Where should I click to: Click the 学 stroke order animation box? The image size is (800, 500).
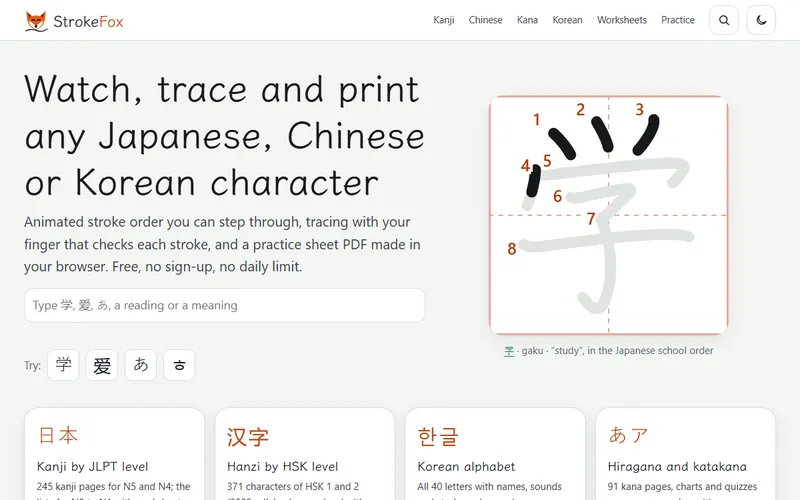coord(608,215)
